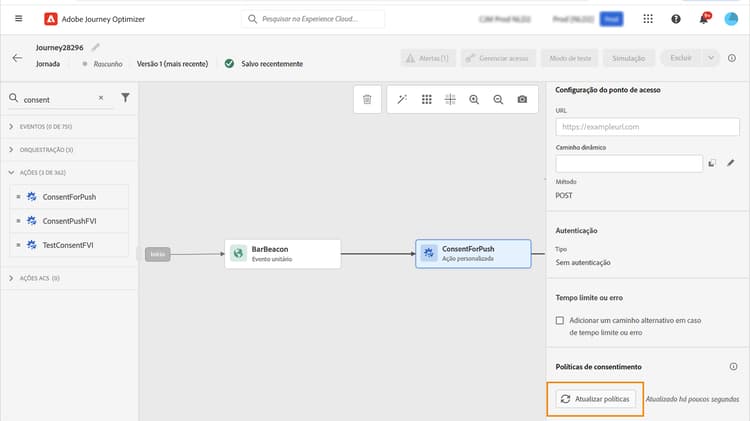Image resolution: width=750 pixels, height=421 pixels.
Task: Enable alternative path on timeout or error checkbox
Action: coord(561,320)
